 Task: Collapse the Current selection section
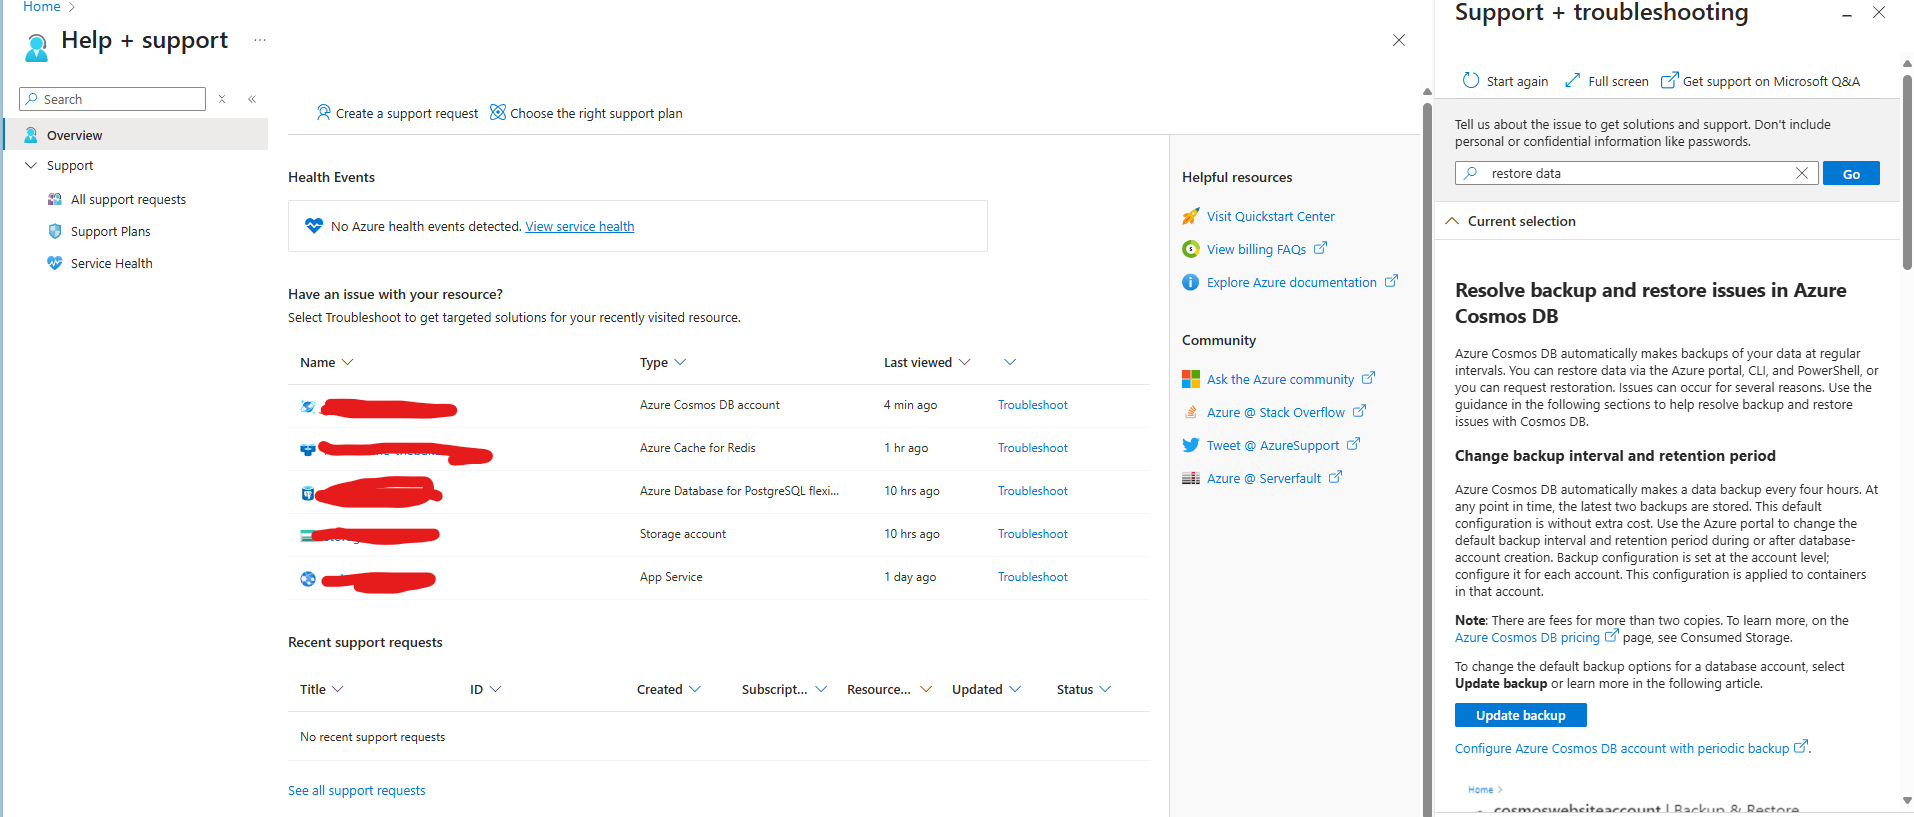1452,221
